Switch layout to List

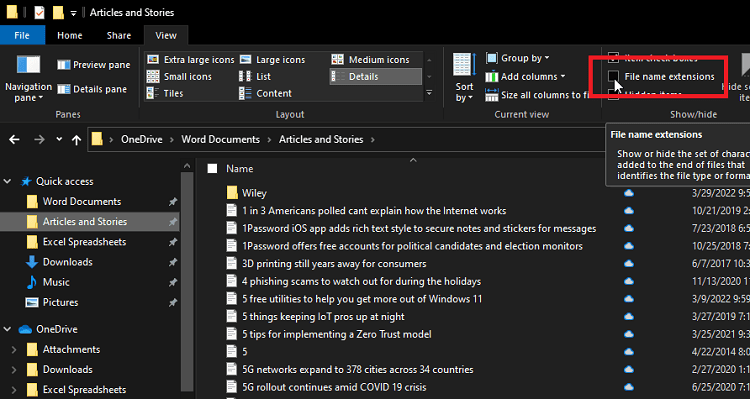click(255, 77)
